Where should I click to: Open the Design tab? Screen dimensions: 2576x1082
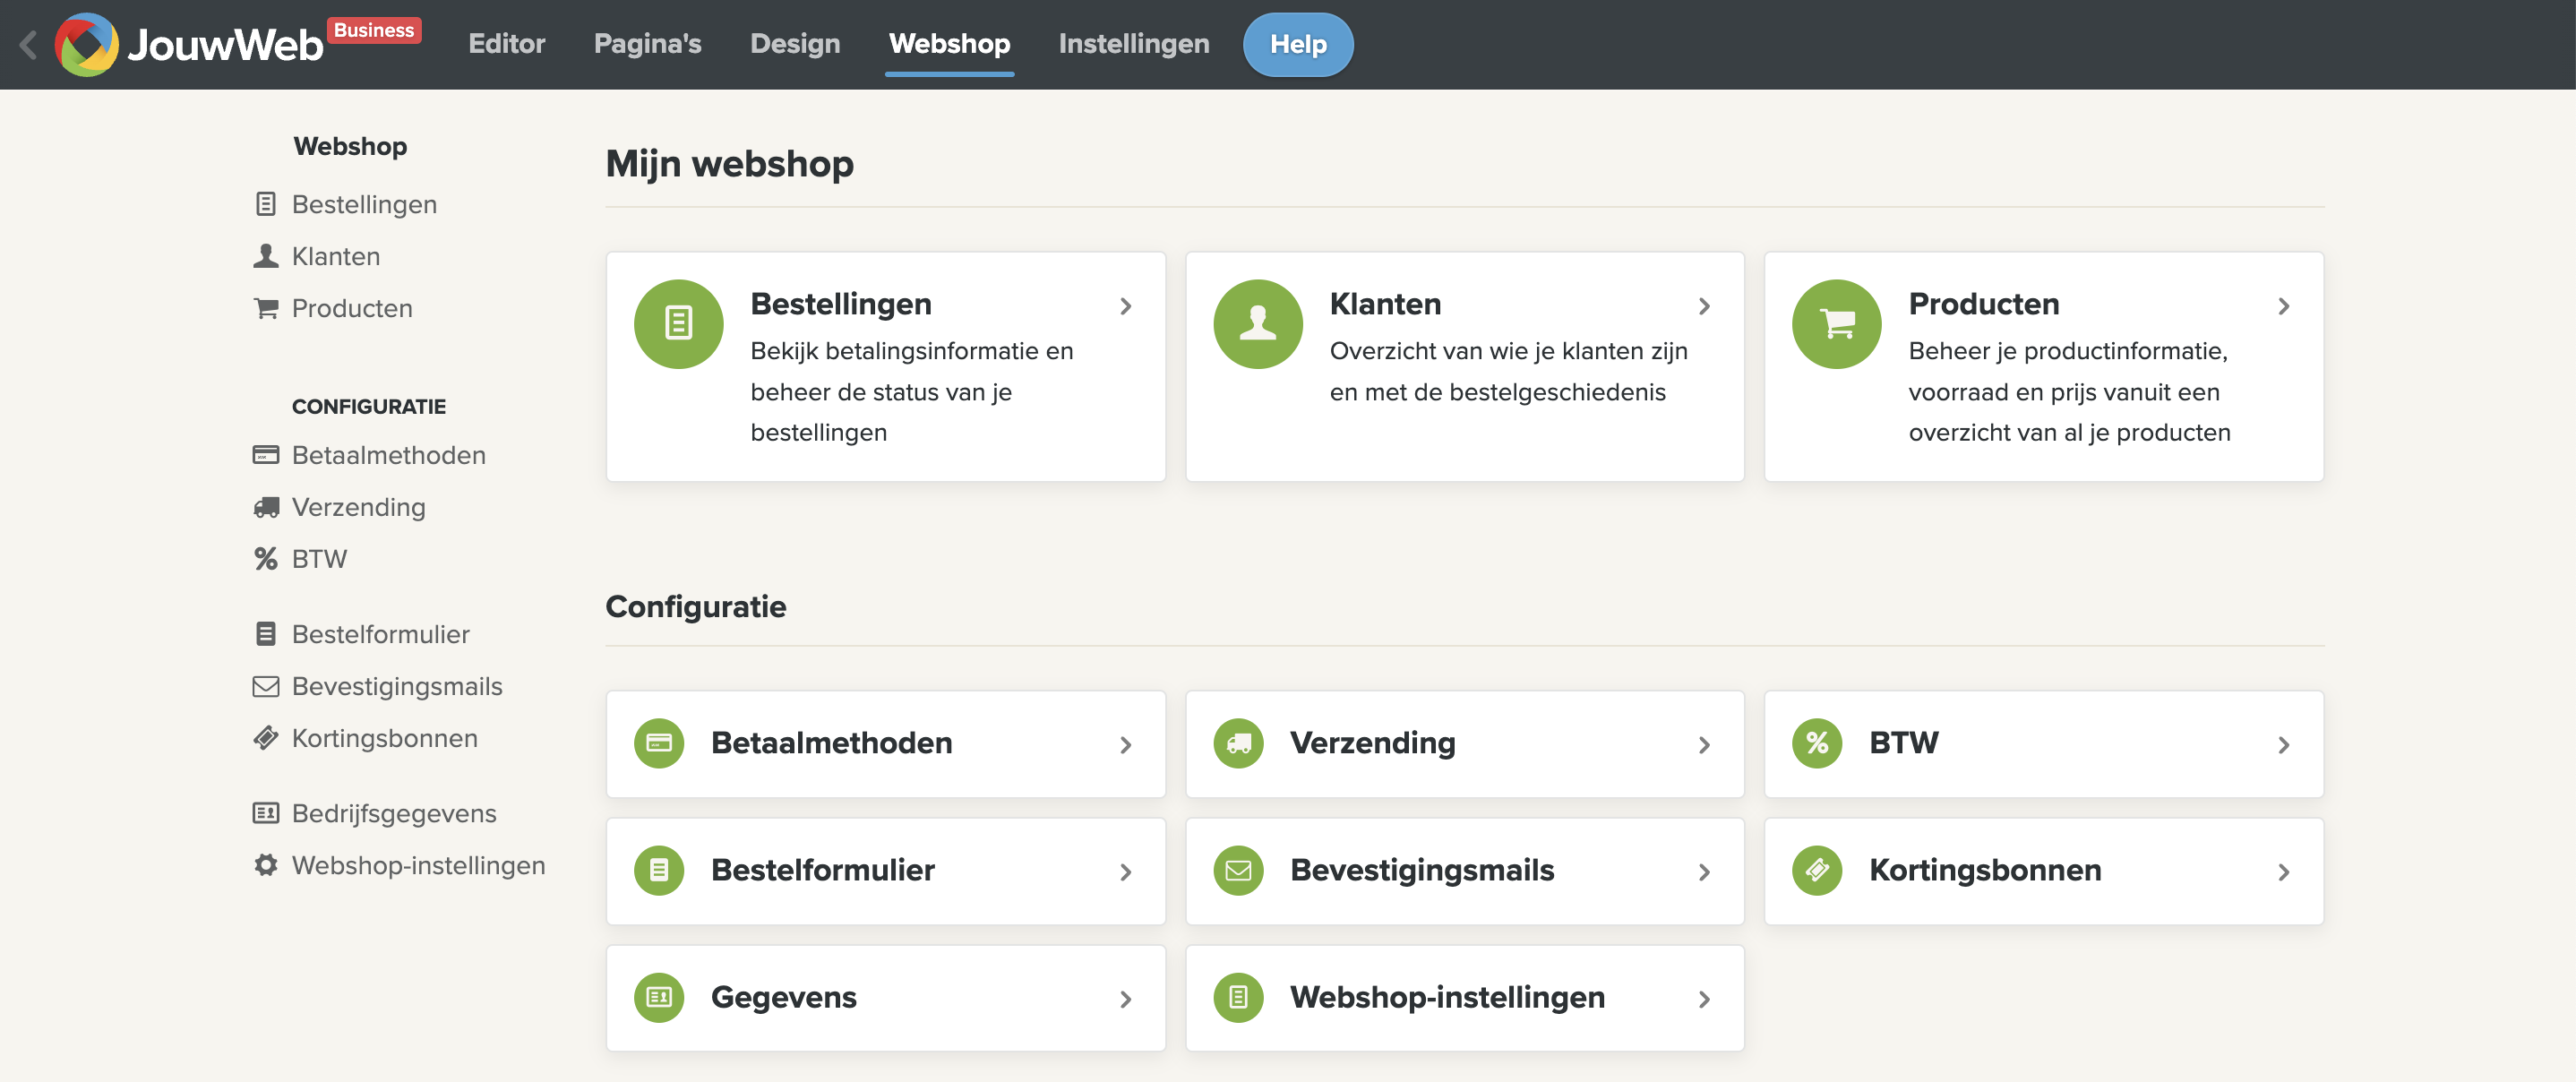coord(794,44)
